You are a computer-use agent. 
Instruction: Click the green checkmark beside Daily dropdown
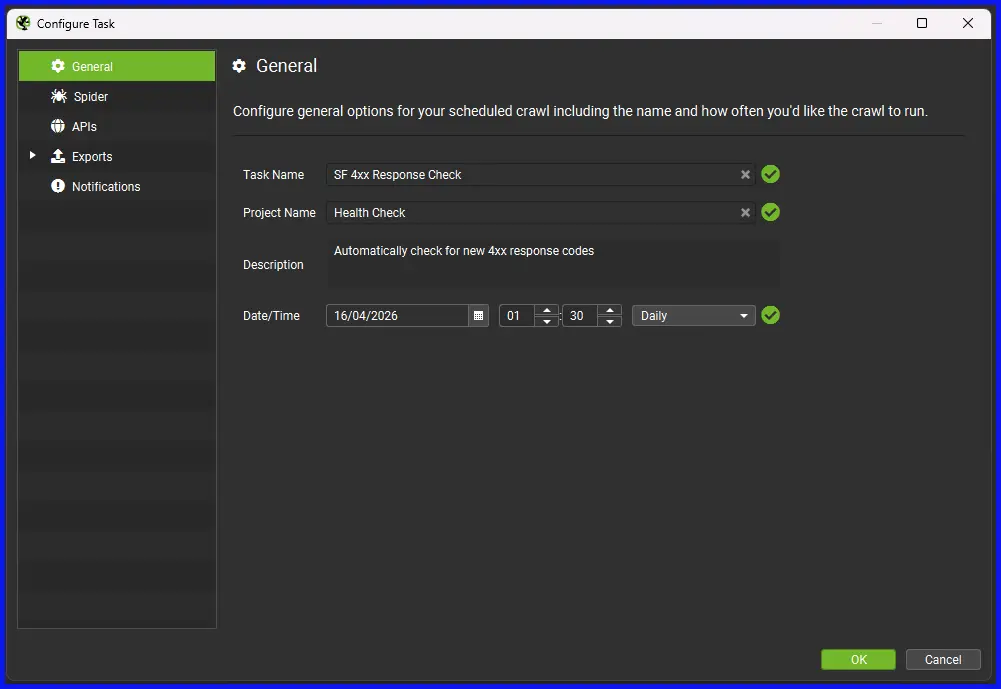click(771, 315)
